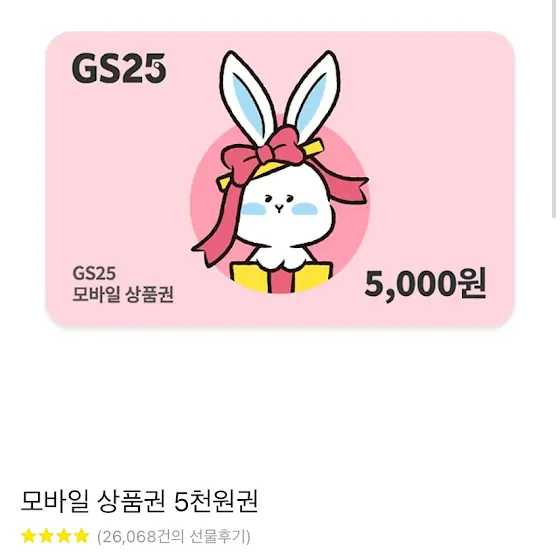The image size is (560, 560).
Task: Open the 26,068건의 선물후기 reviews link
Action: (x=174, y=536)
